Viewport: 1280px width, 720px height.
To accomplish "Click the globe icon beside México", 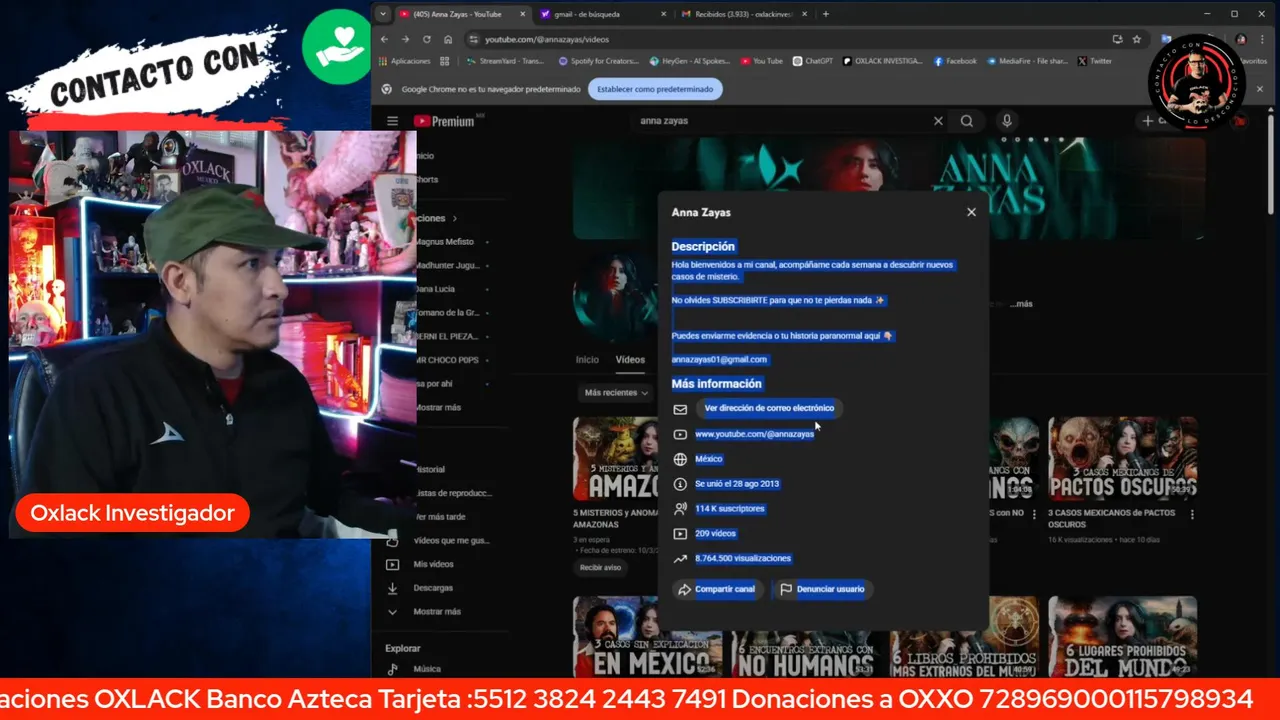I will pos(680,459).
